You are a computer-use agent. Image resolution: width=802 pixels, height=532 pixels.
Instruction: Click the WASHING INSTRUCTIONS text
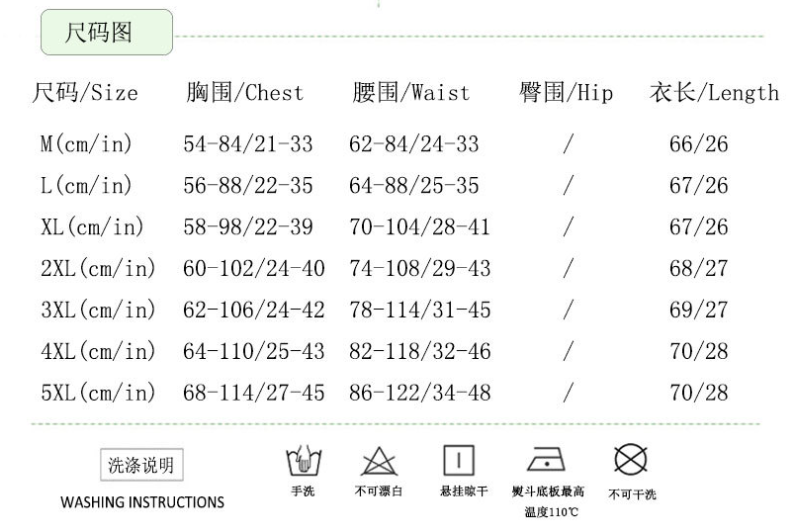(143, 502)
